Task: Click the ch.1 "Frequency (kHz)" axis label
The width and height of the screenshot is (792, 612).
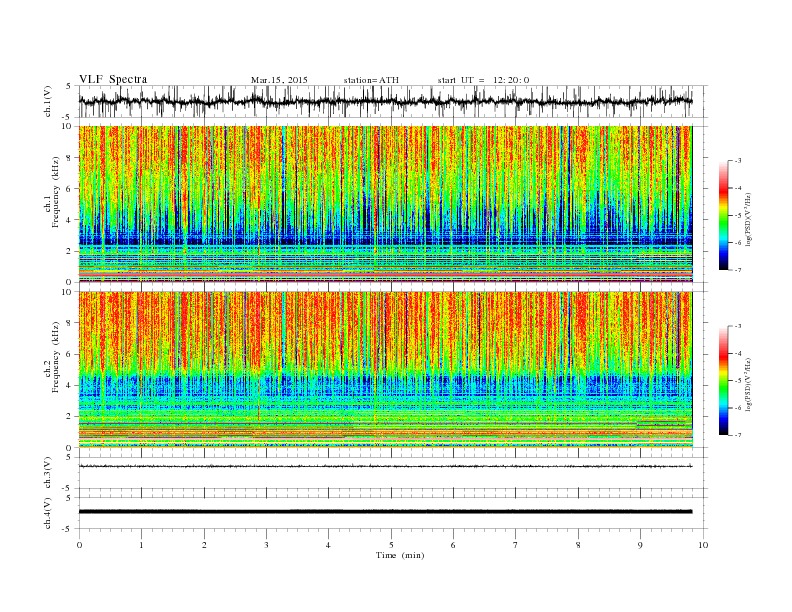Action: pos(55,192)
